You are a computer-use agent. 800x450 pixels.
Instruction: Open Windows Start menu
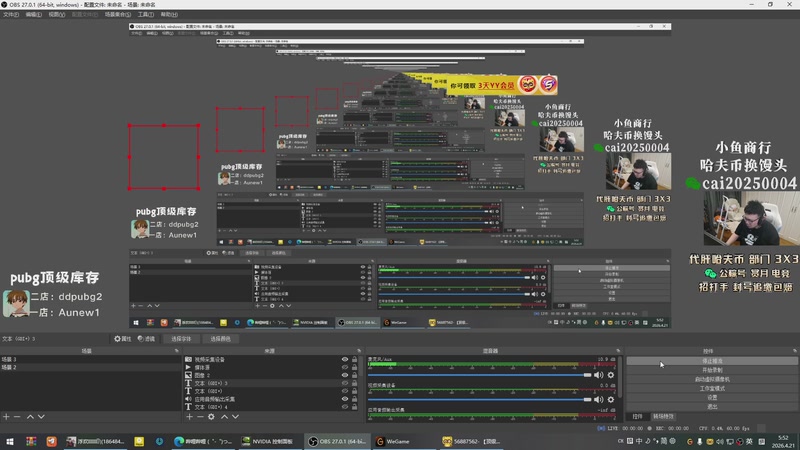(x=10, y=441)
